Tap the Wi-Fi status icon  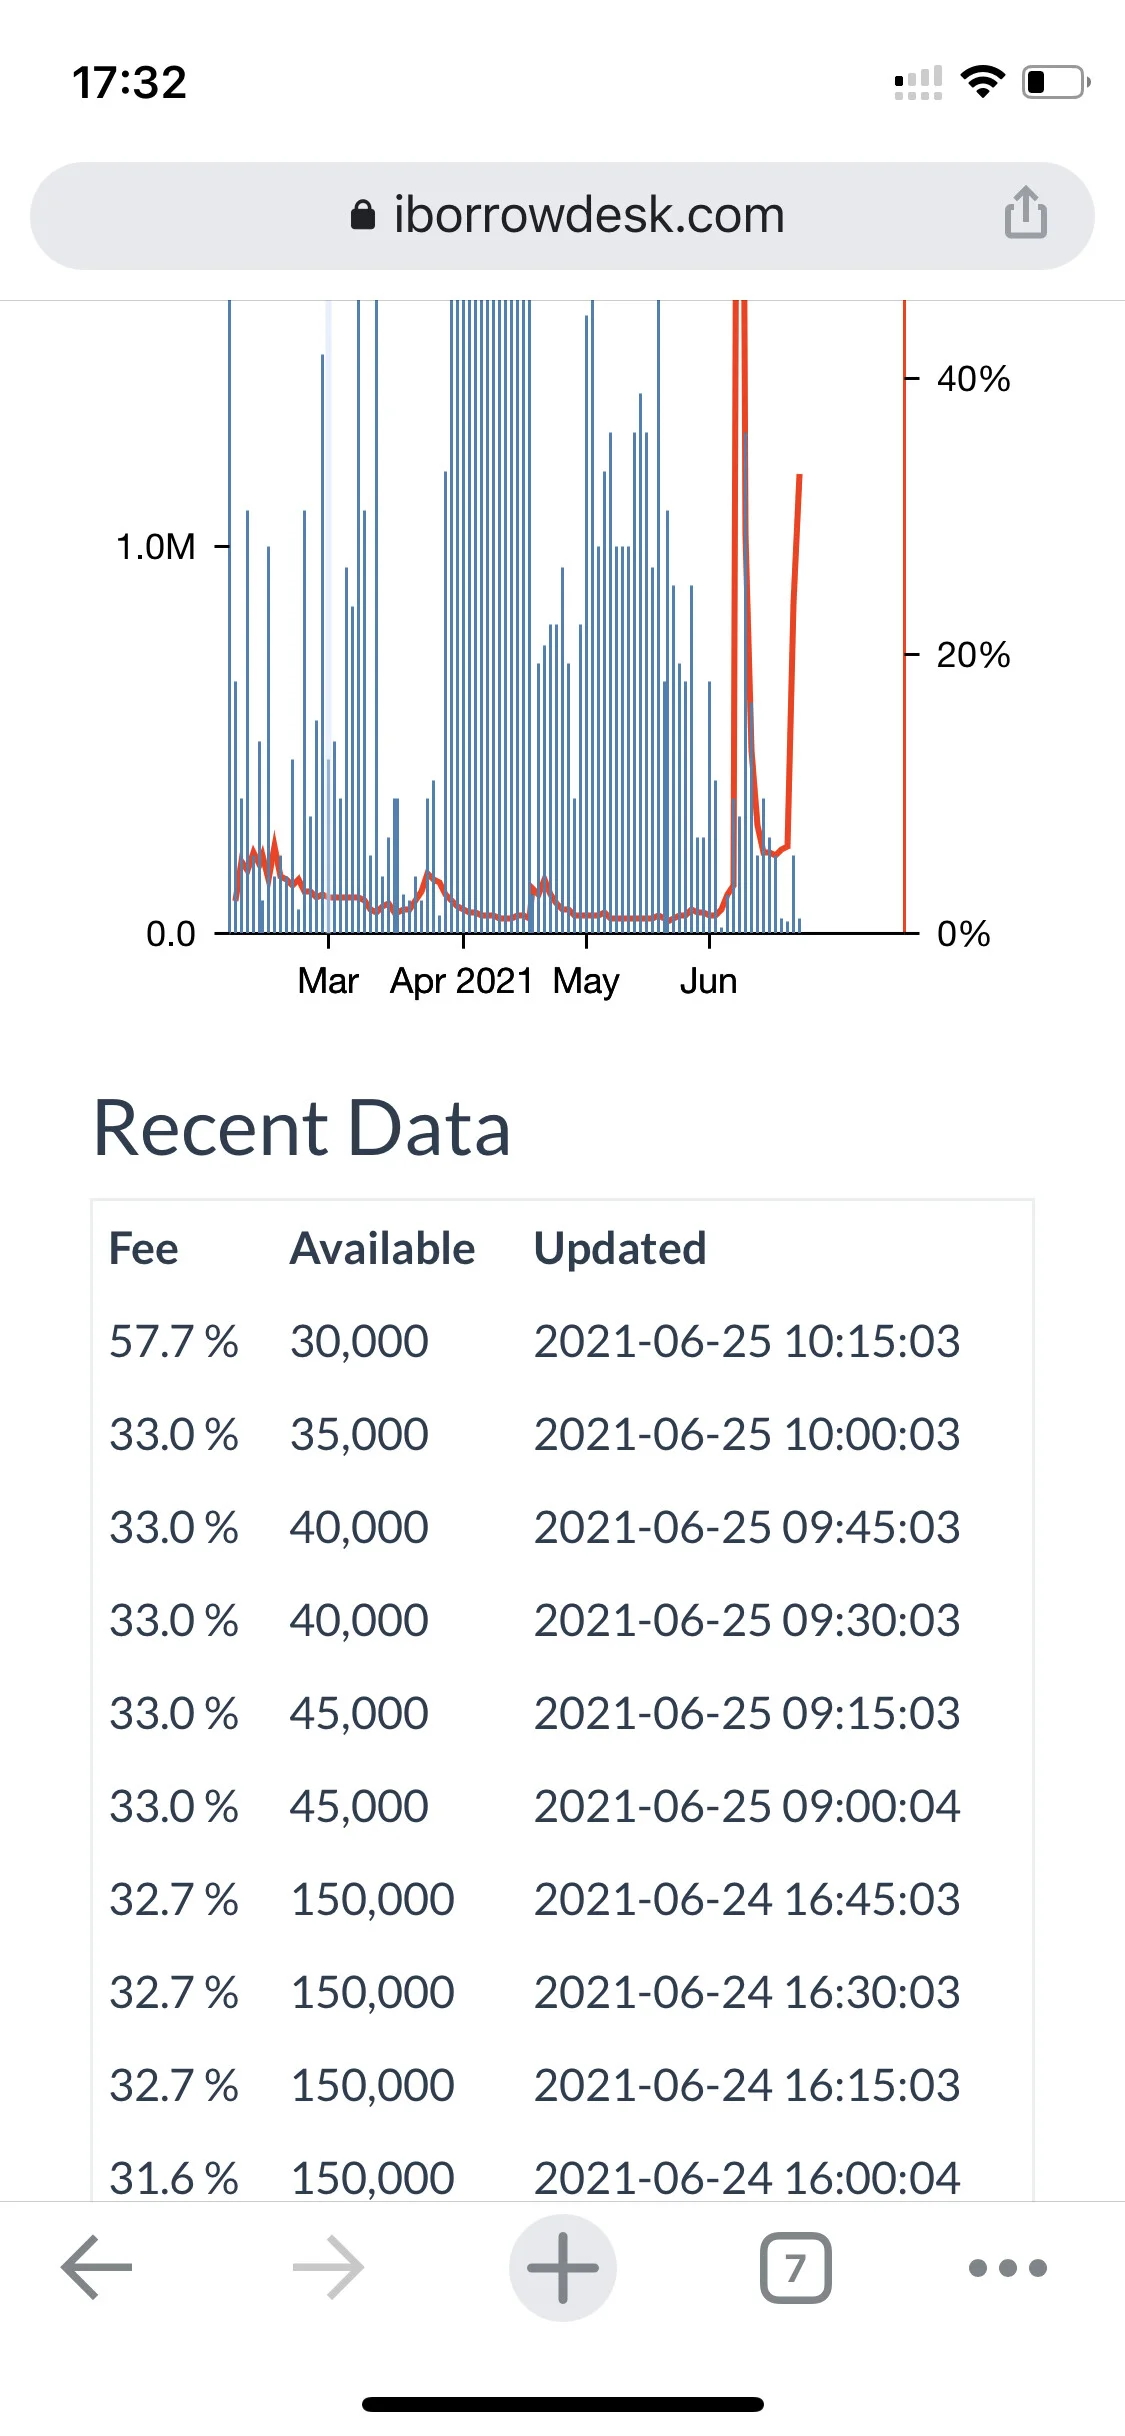pyautogui.click(x=982, y=82)
